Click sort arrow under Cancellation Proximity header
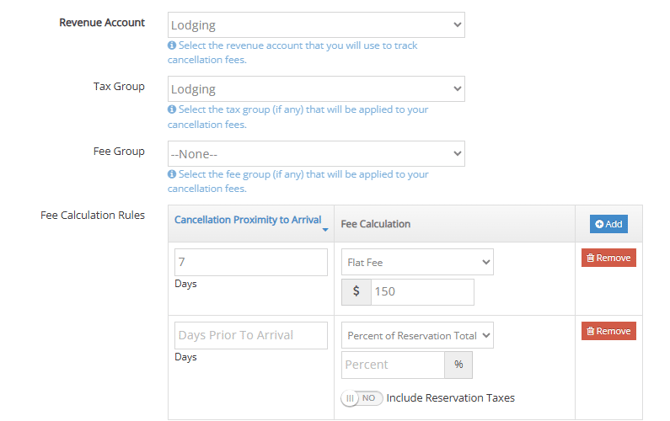 tap(325, 231)
